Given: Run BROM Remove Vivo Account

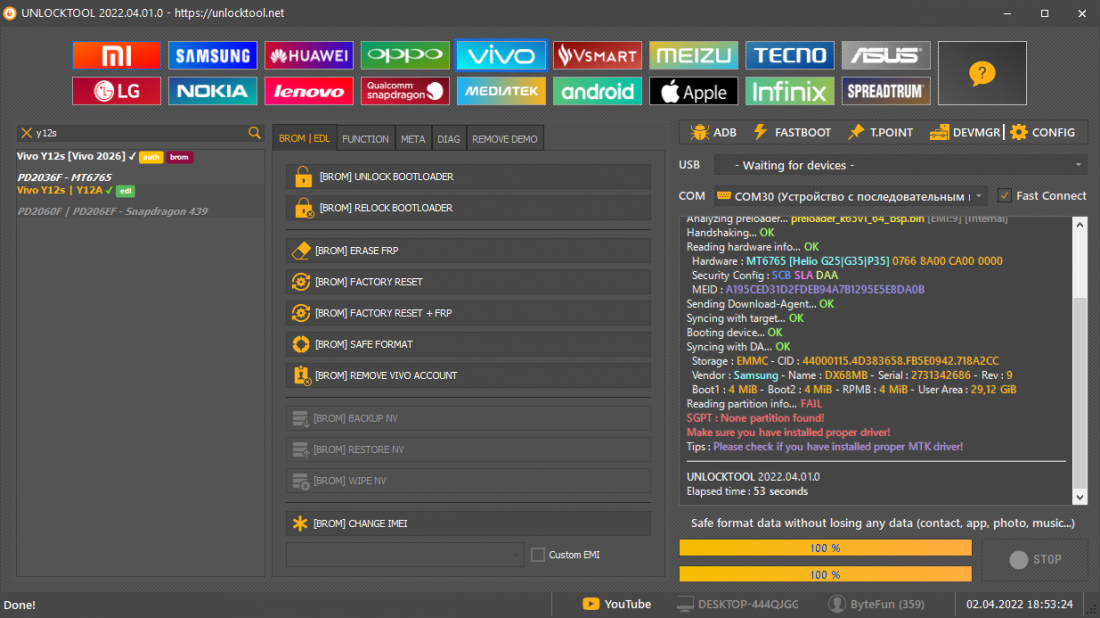Looking at the screenshot, I should click(468, 375).
